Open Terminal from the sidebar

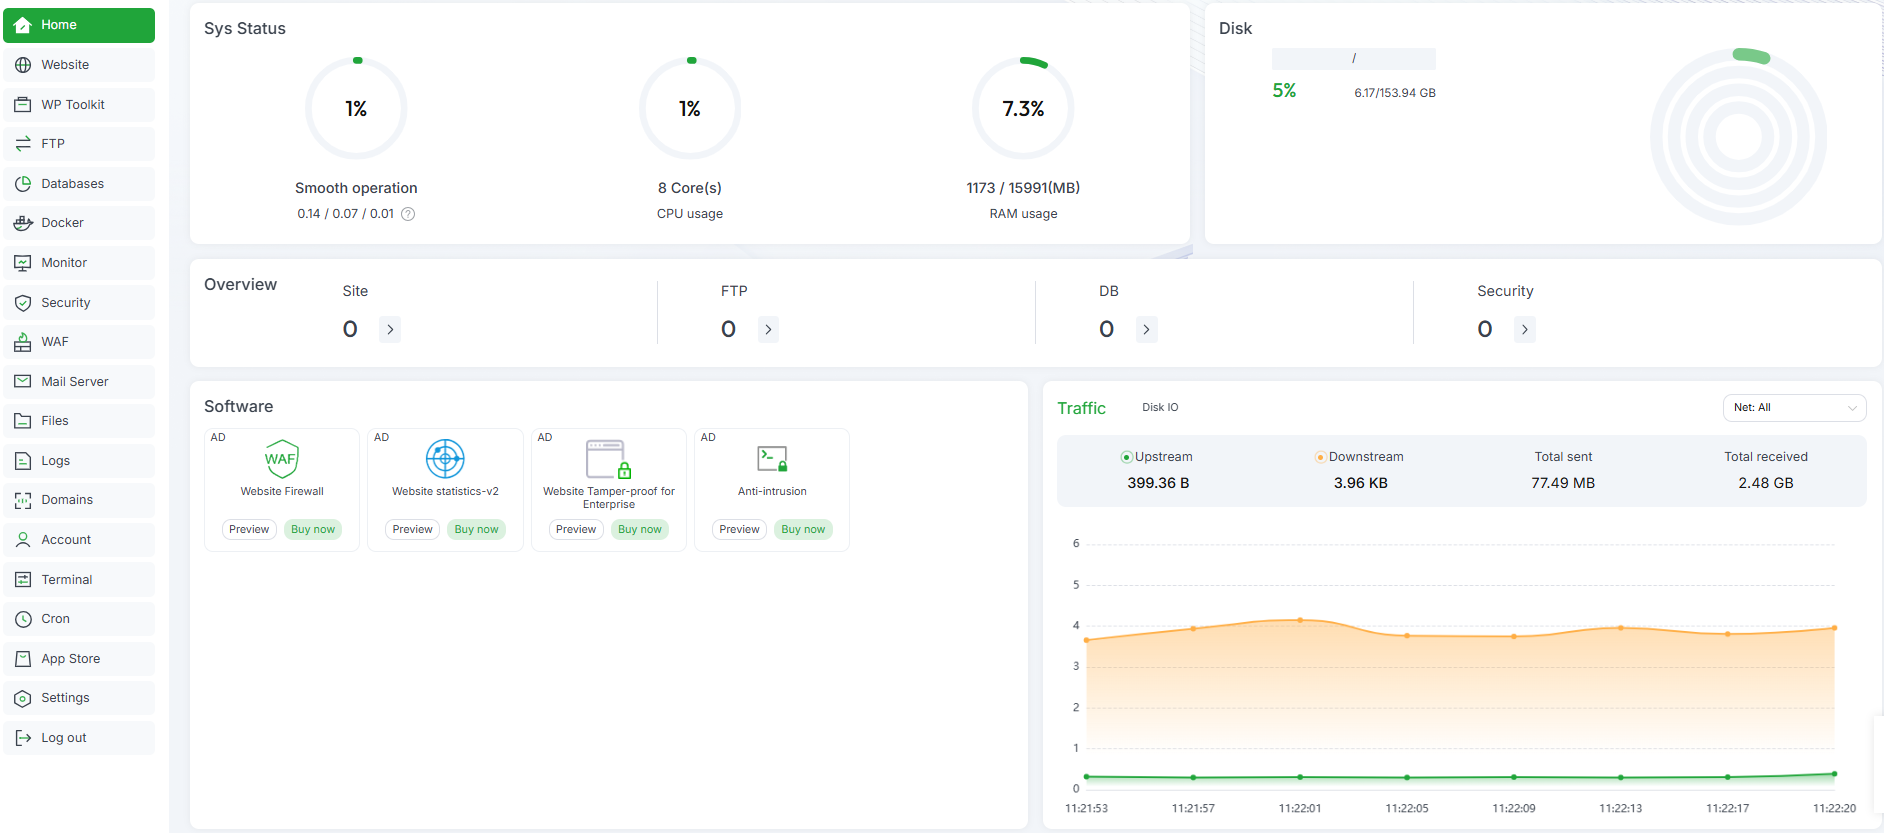66,580
